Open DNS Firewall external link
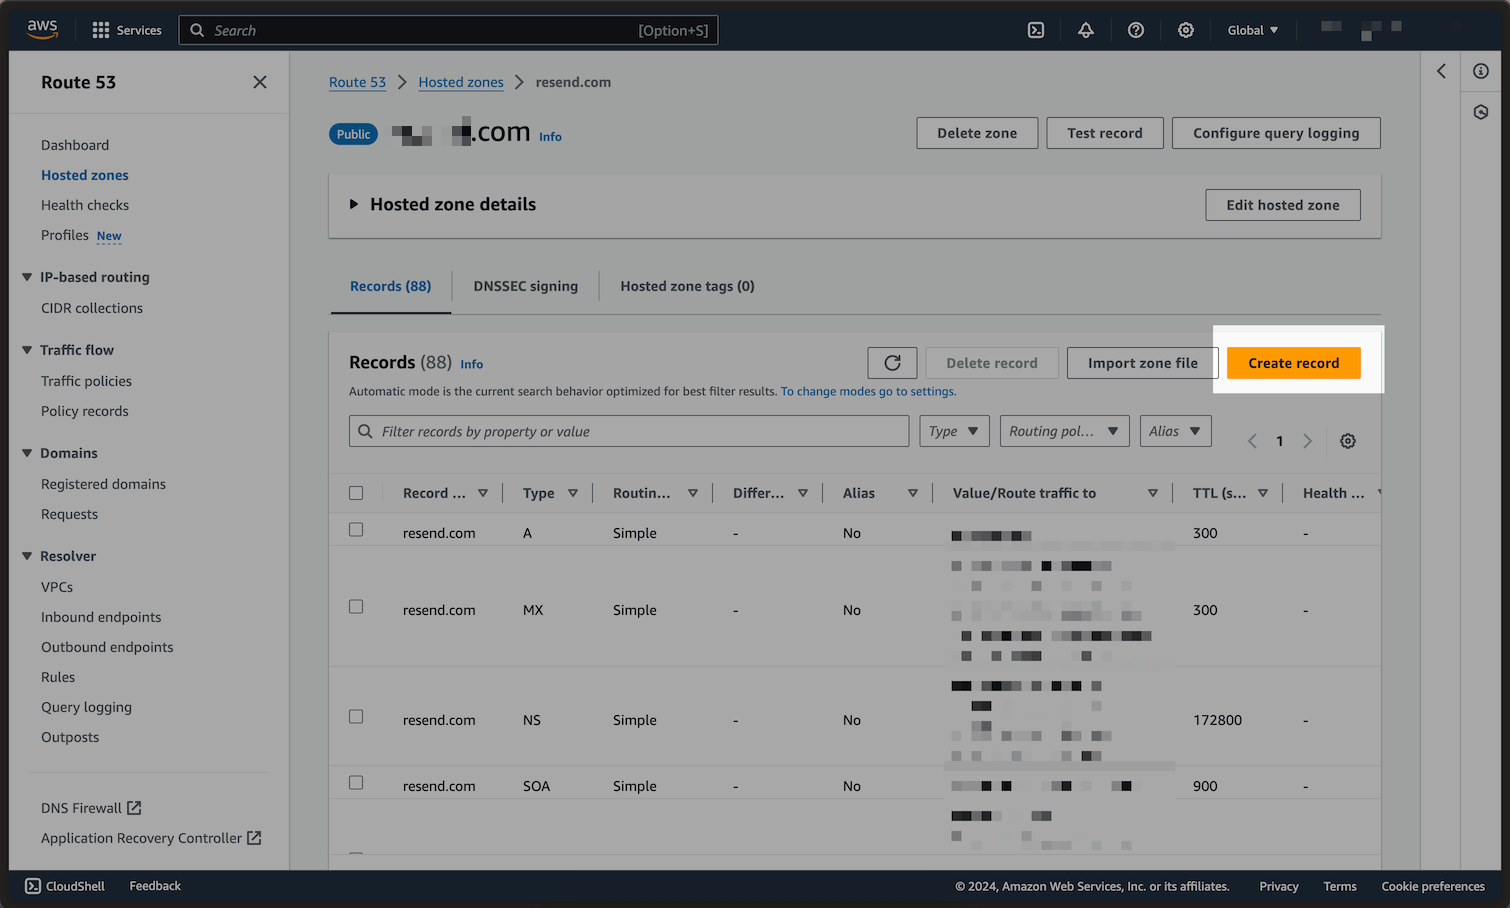This screenshot has height=908, width=1510. click(x=91, y=808)
